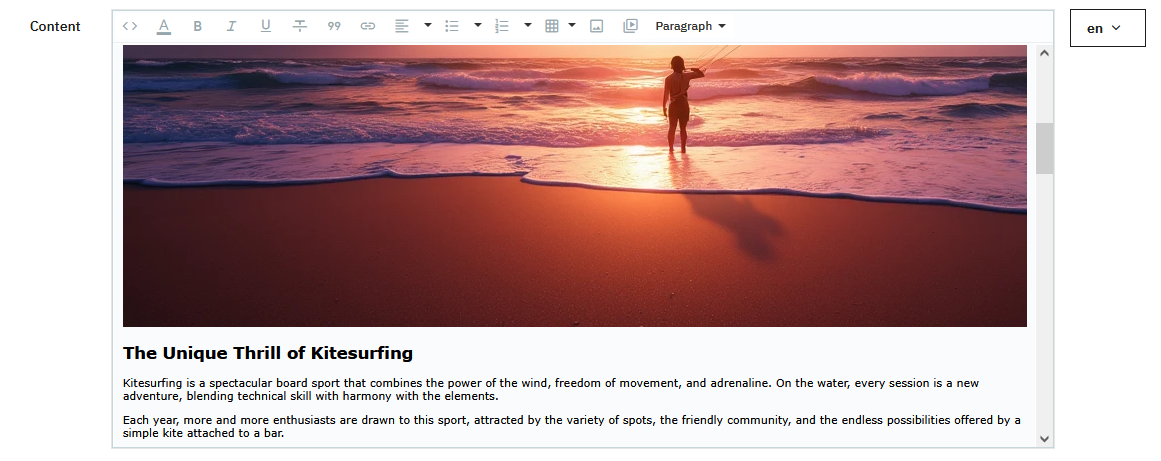
Task: Toggle underline formatting
Action: (x=265, y=26)
